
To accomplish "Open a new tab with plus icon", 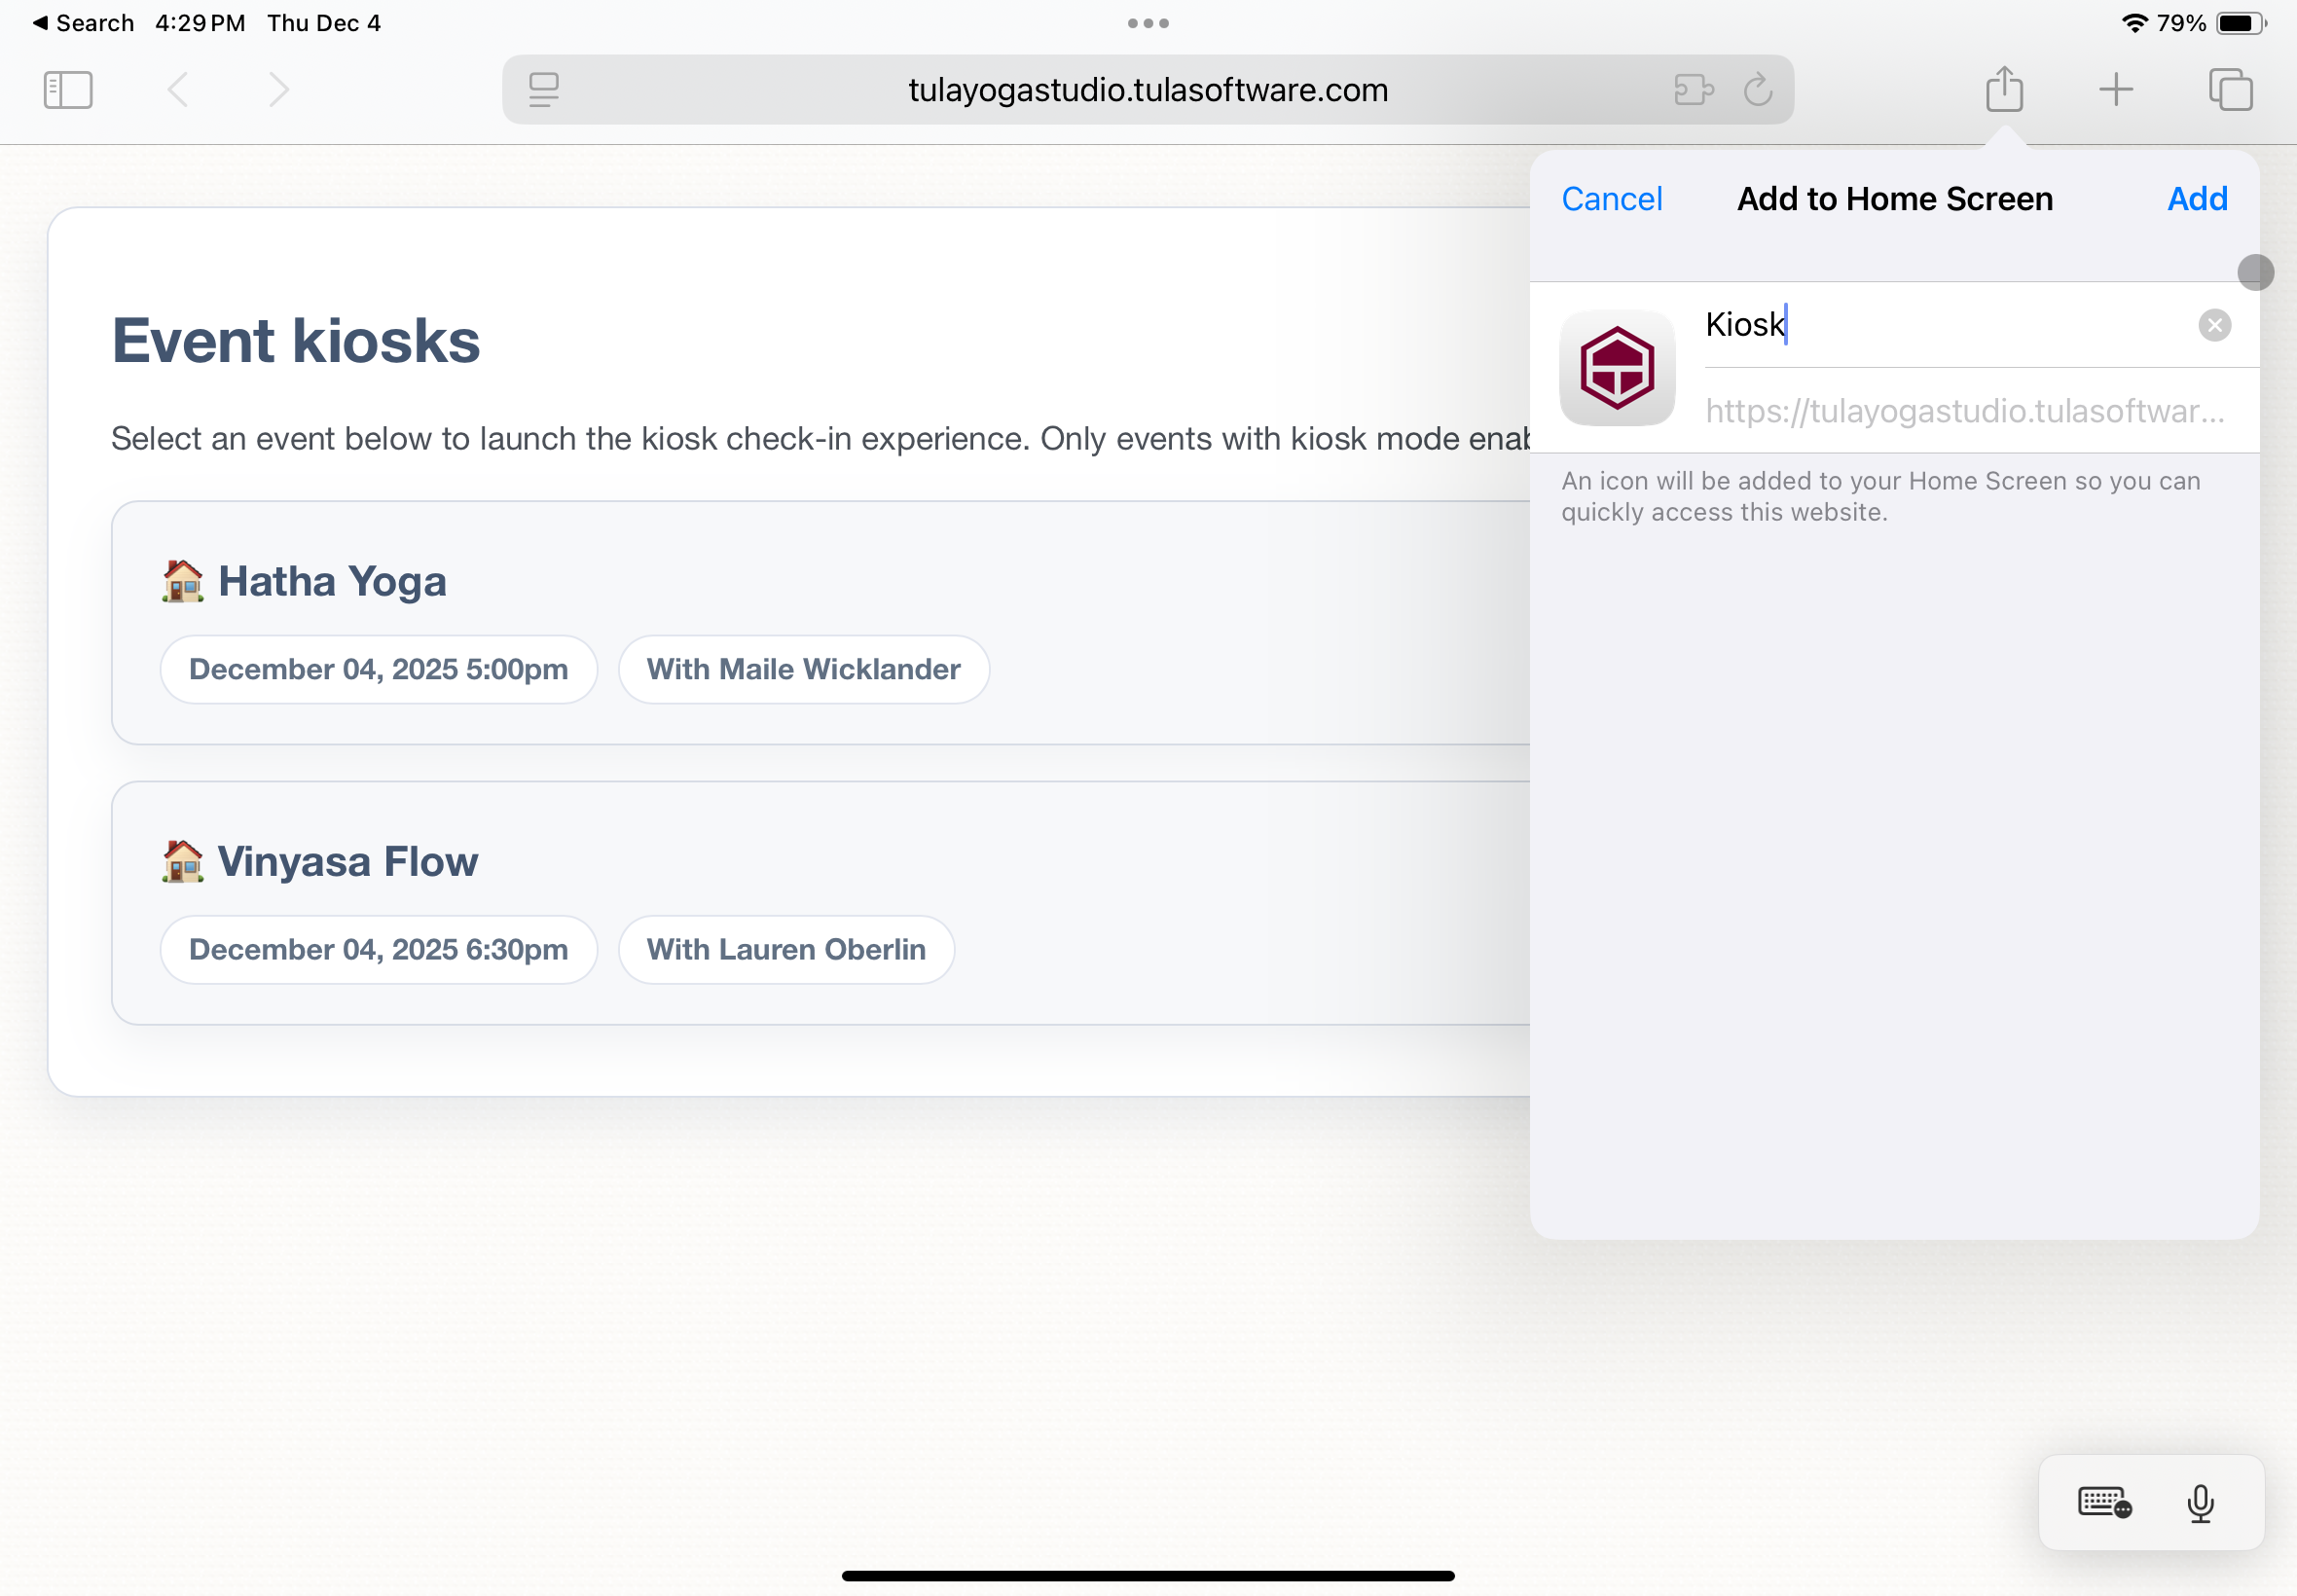I will pyautogui.click(x=2115, y=90).
